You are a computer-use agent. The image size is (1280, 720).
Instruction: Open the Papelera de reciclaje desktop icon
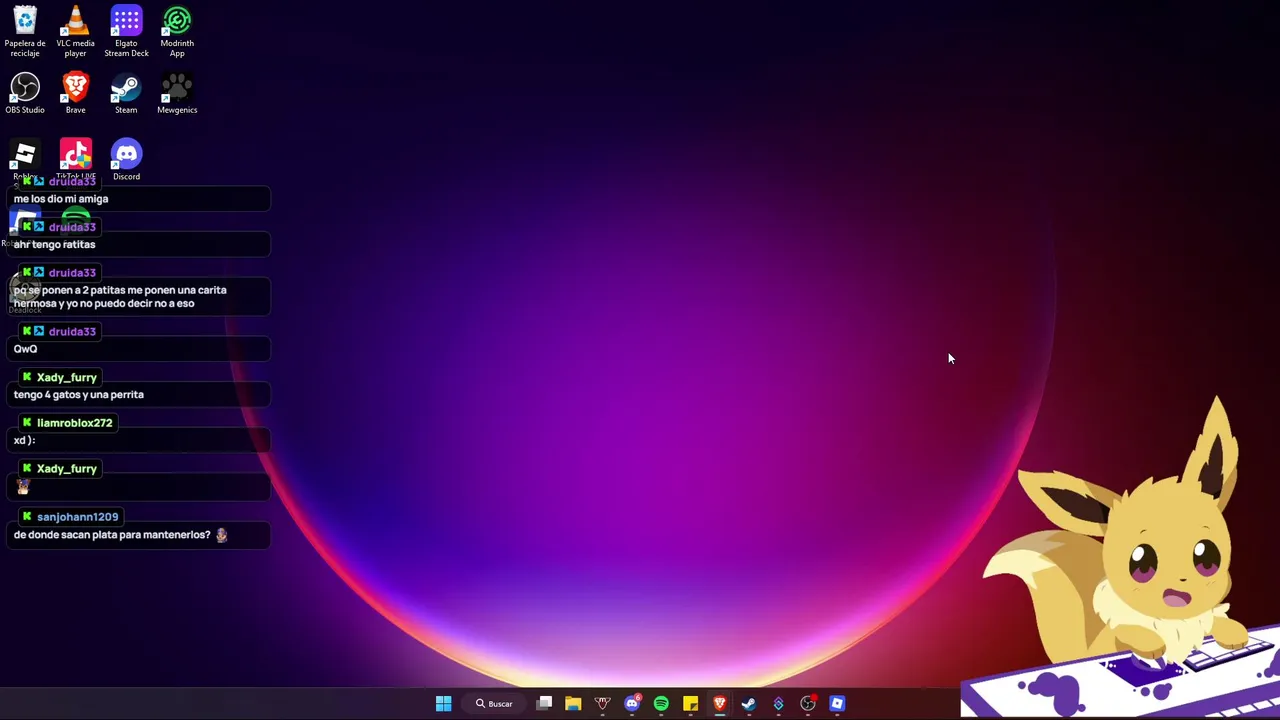coord(25,31)
